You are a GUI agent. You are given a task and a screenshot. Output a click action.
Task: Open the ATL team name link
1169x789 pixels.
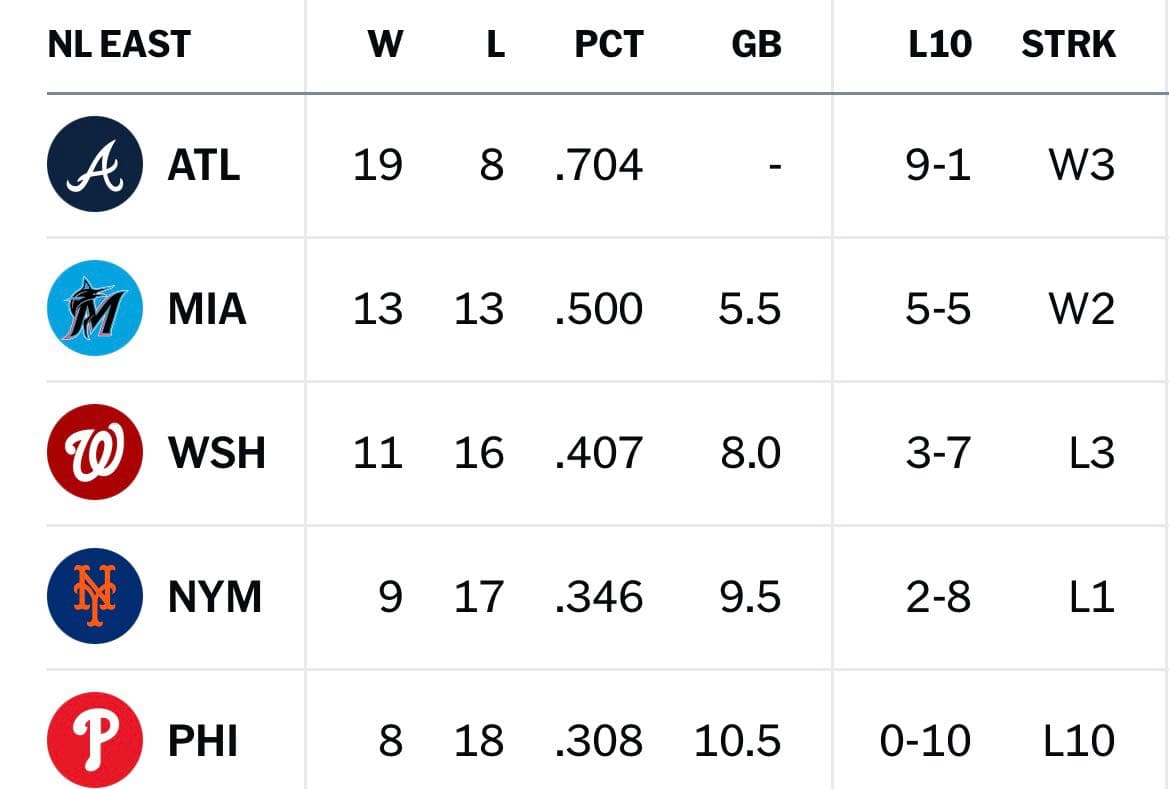[204, 165]
